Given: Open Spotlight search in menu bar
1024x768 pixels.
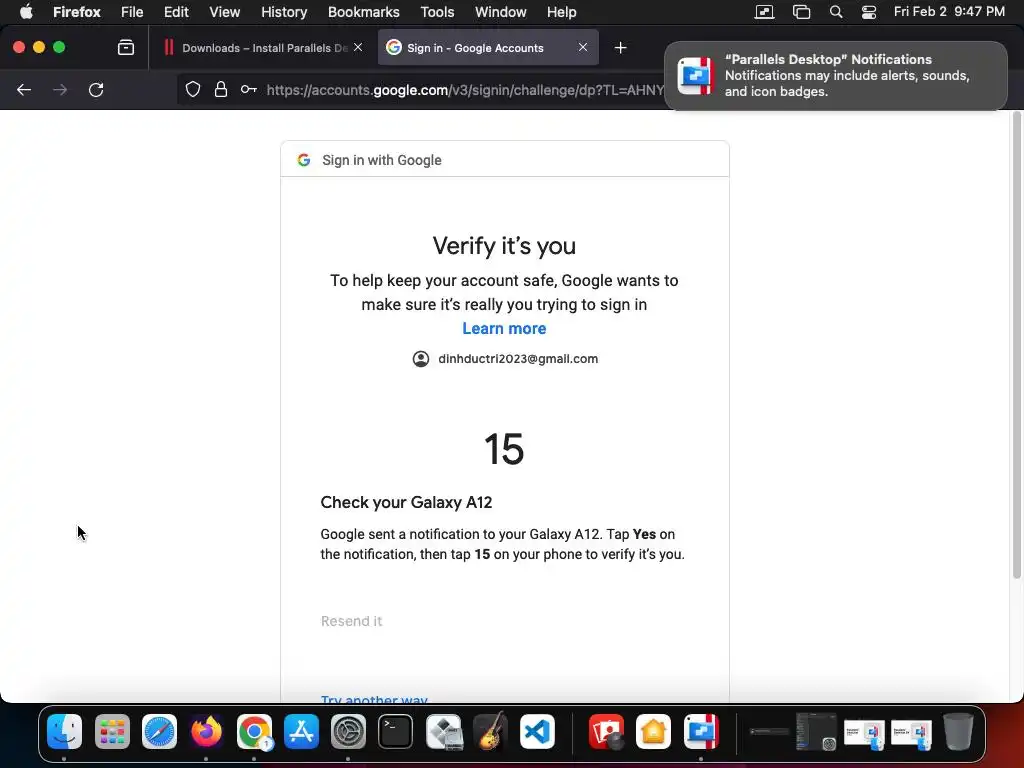Looking at the screenshot, I should pos(835,12).
